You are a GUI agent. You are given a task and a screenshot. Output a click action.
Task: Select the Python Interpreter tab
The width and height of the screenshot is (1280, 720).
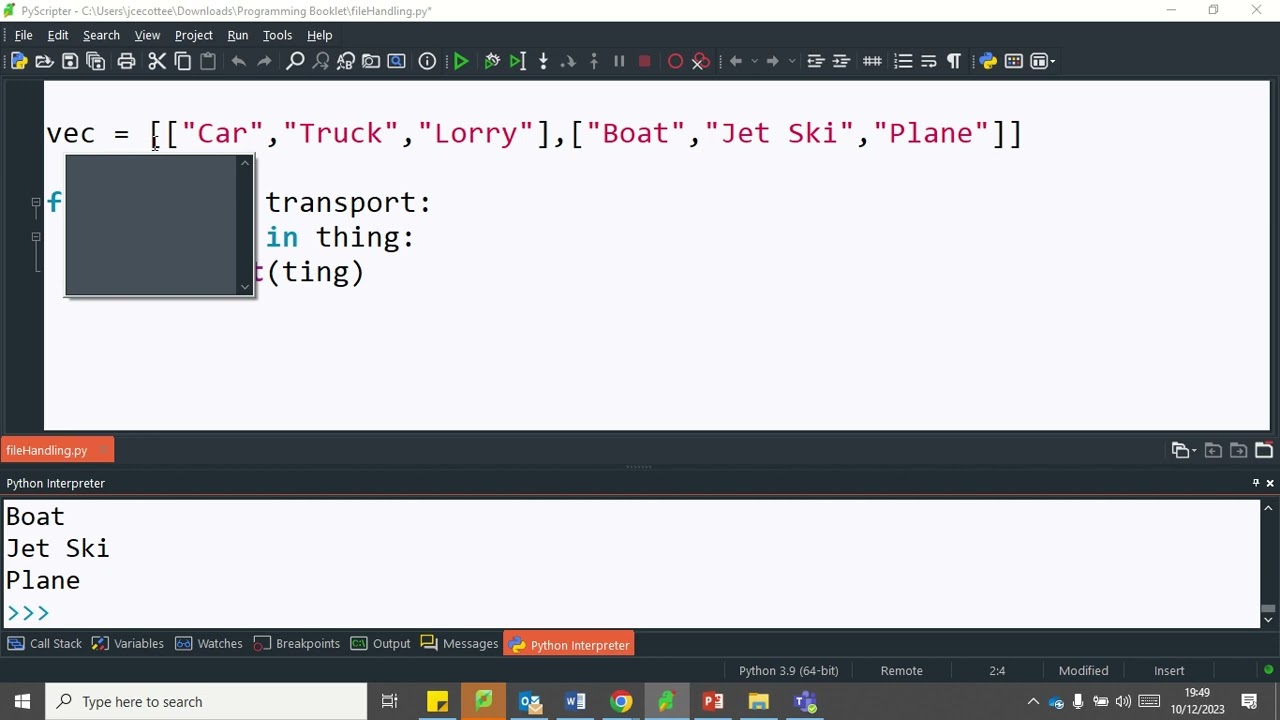click(569, 645)
